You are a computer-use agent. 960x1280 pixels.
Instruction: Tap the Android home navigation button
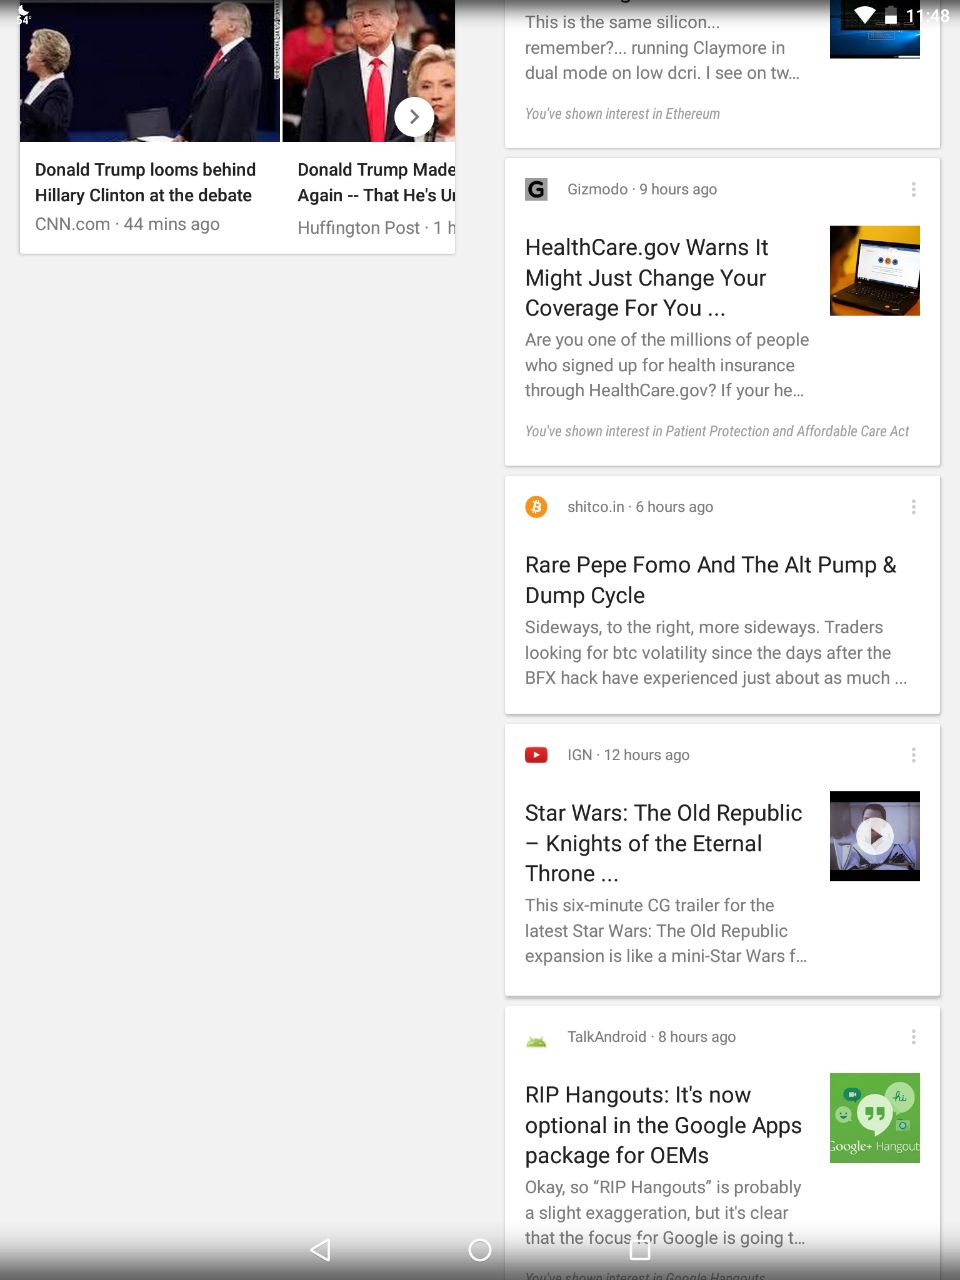pos(480,1249)
